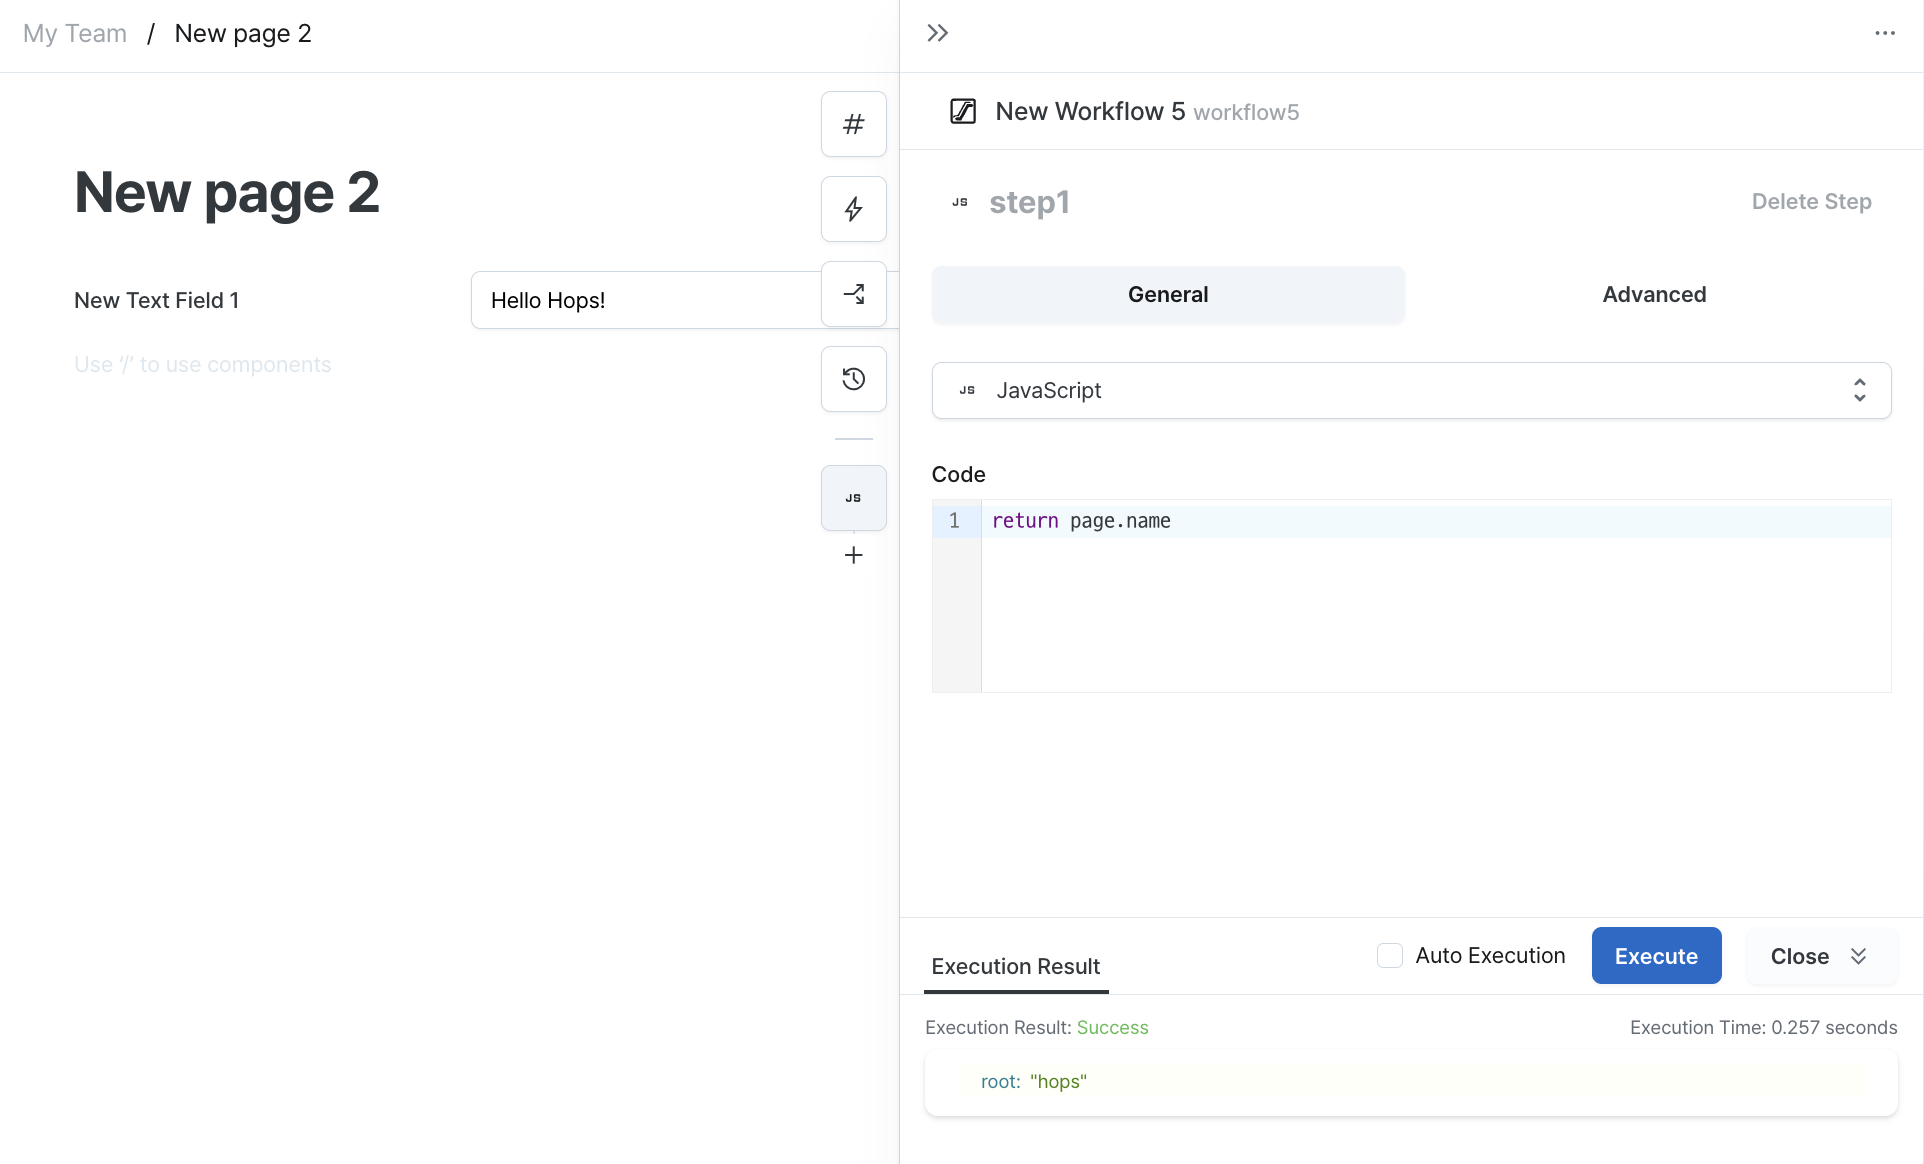Click the lightning bolt icon

[852, 208]
